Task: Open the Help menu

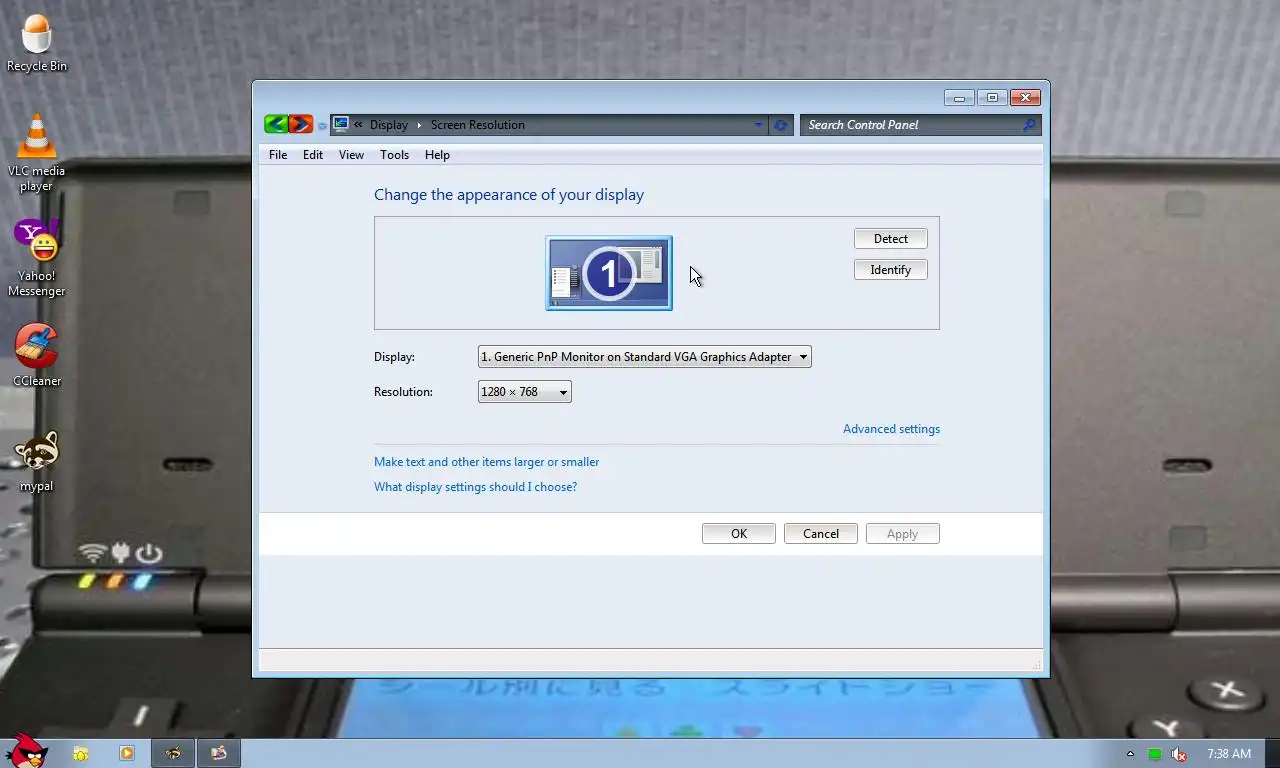Action: 437,155
